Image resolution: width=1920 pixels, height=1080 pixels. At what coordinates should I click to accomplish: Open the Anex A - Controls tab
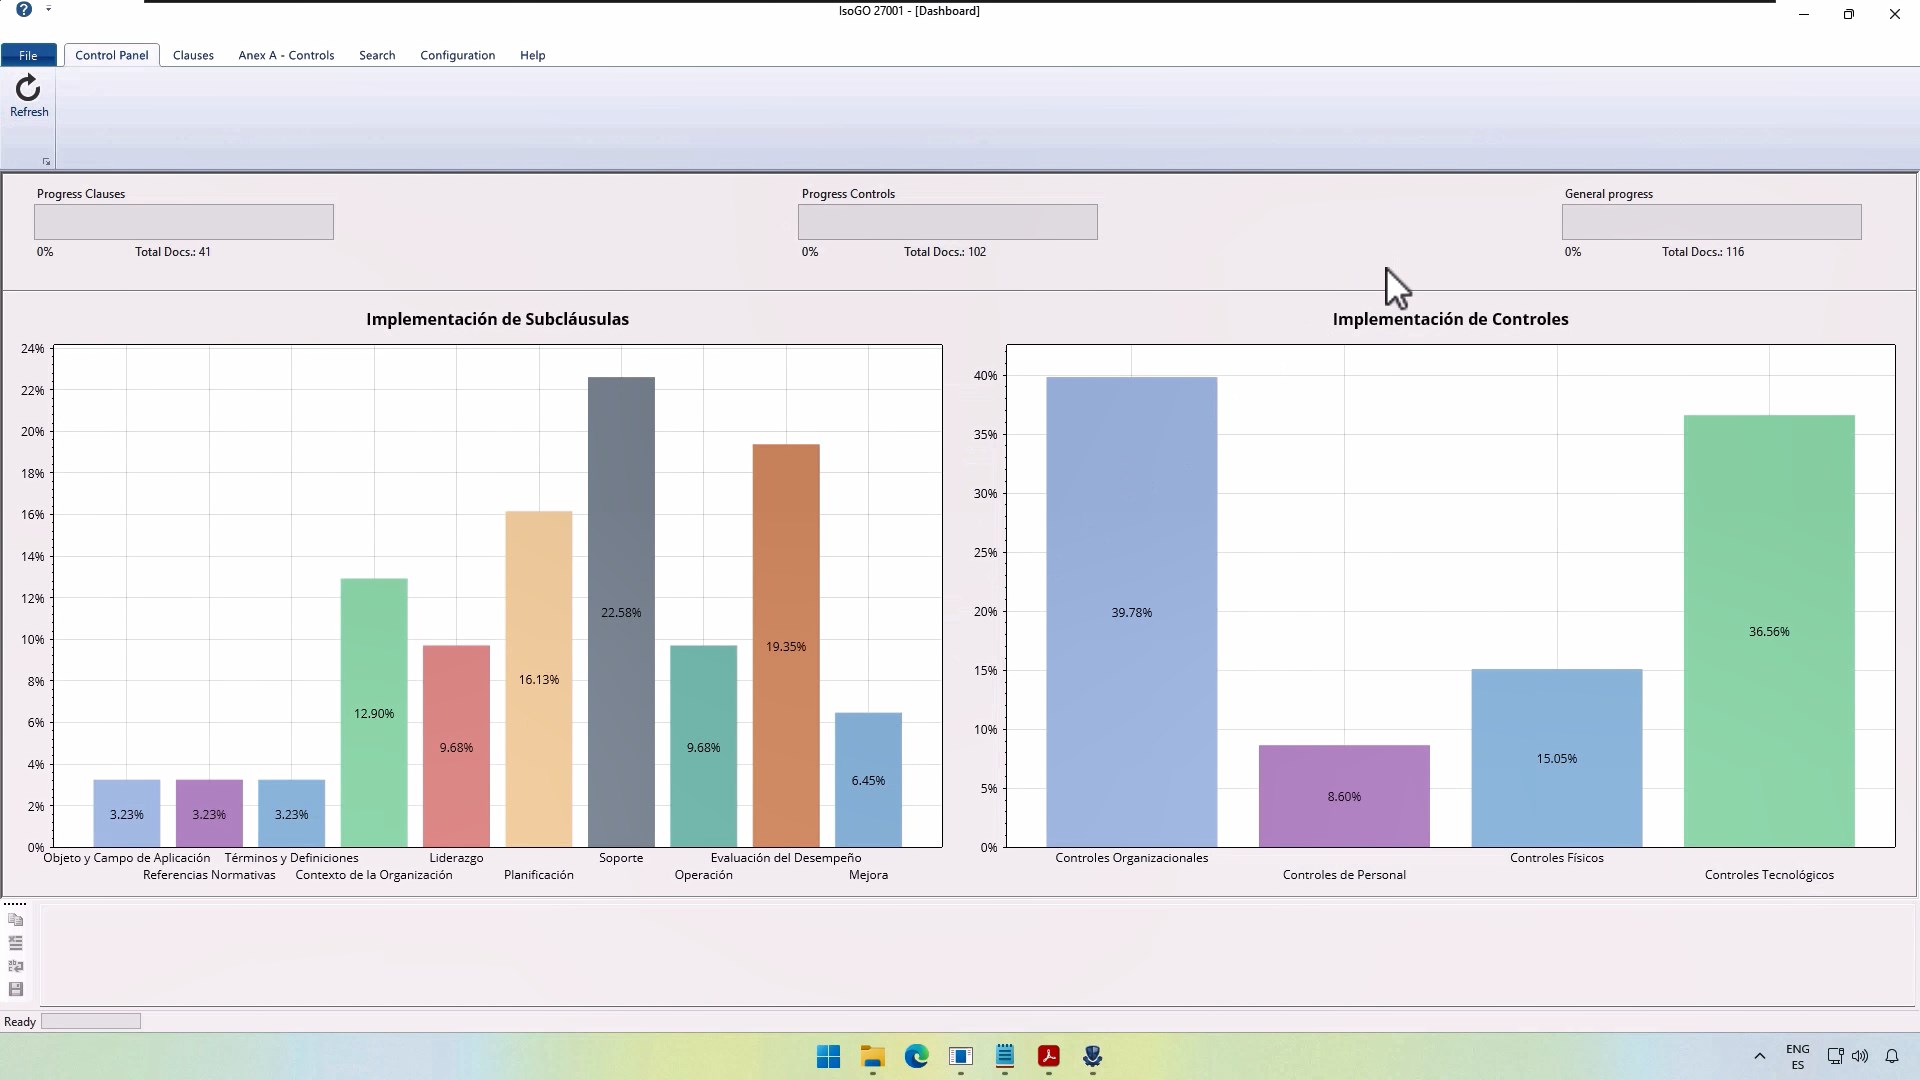[286, 55]
